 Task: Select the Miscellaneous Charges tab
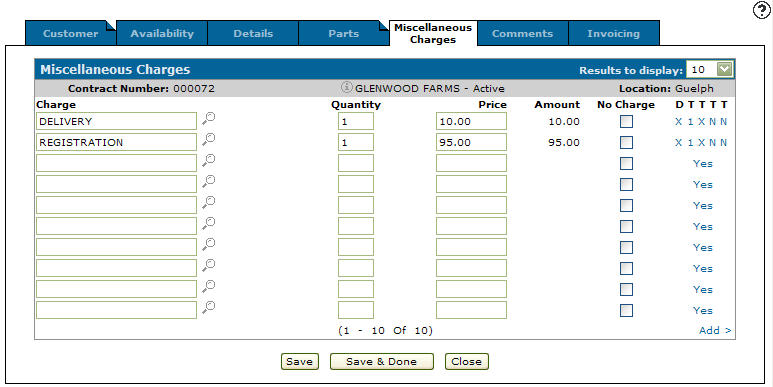click(x=433, y=34)
